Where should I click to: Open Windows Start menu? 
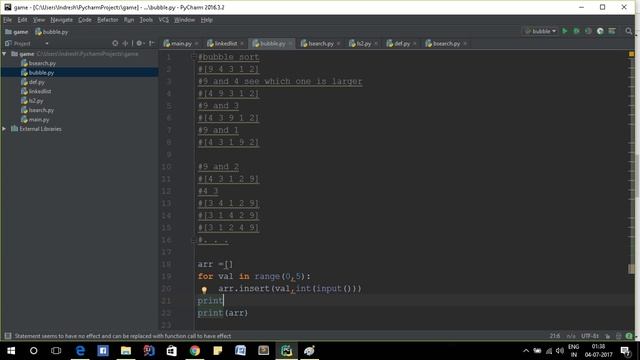[x=11, y=351]
